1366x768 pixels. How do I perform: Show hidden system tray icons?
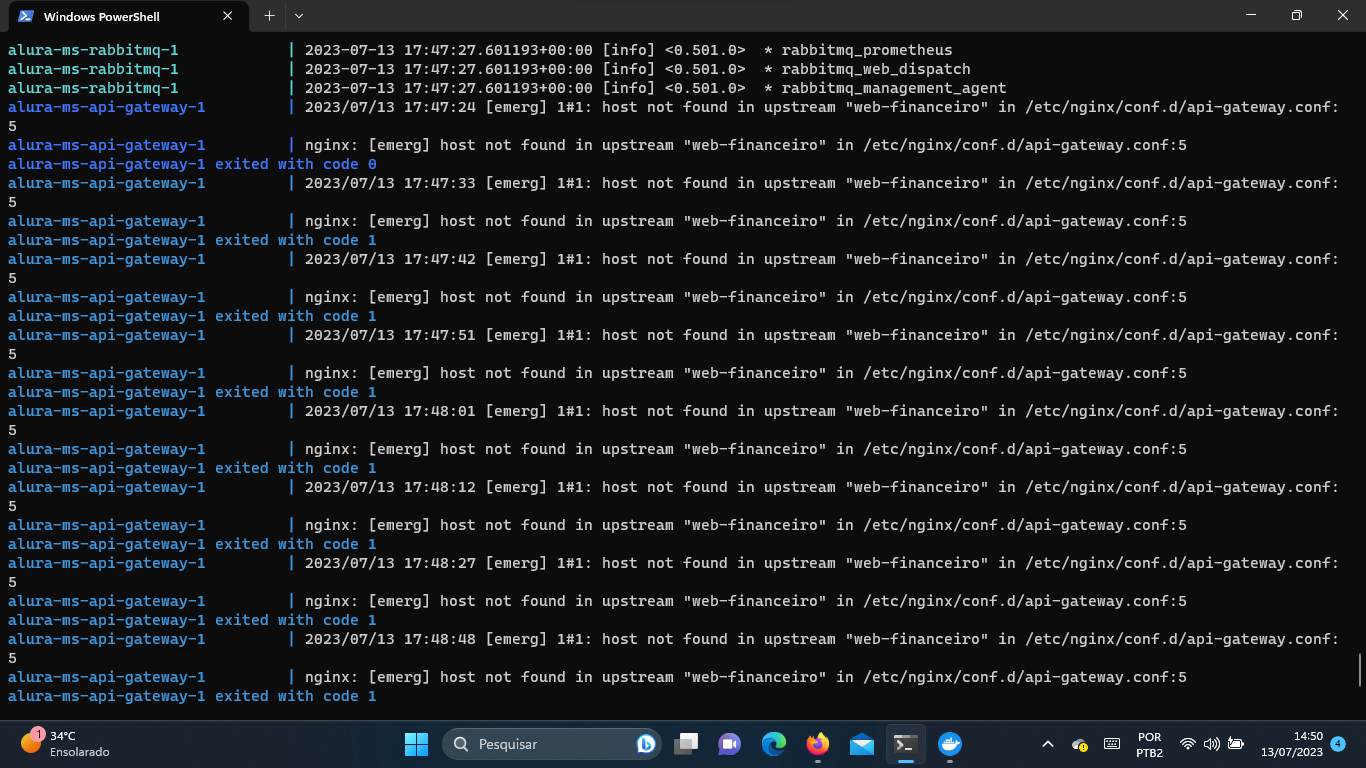pos(1048,744)
